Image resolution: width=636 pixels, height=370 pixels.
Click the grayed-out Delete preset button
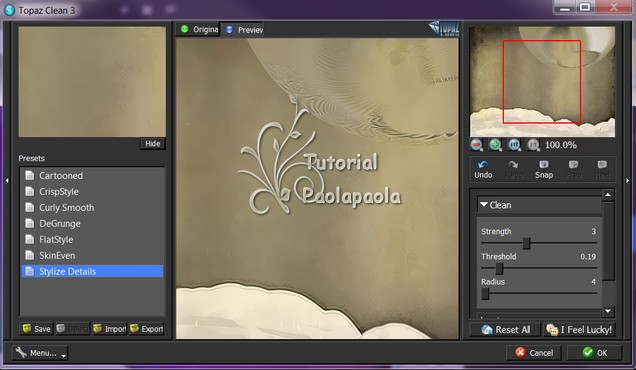coord(72,329)
